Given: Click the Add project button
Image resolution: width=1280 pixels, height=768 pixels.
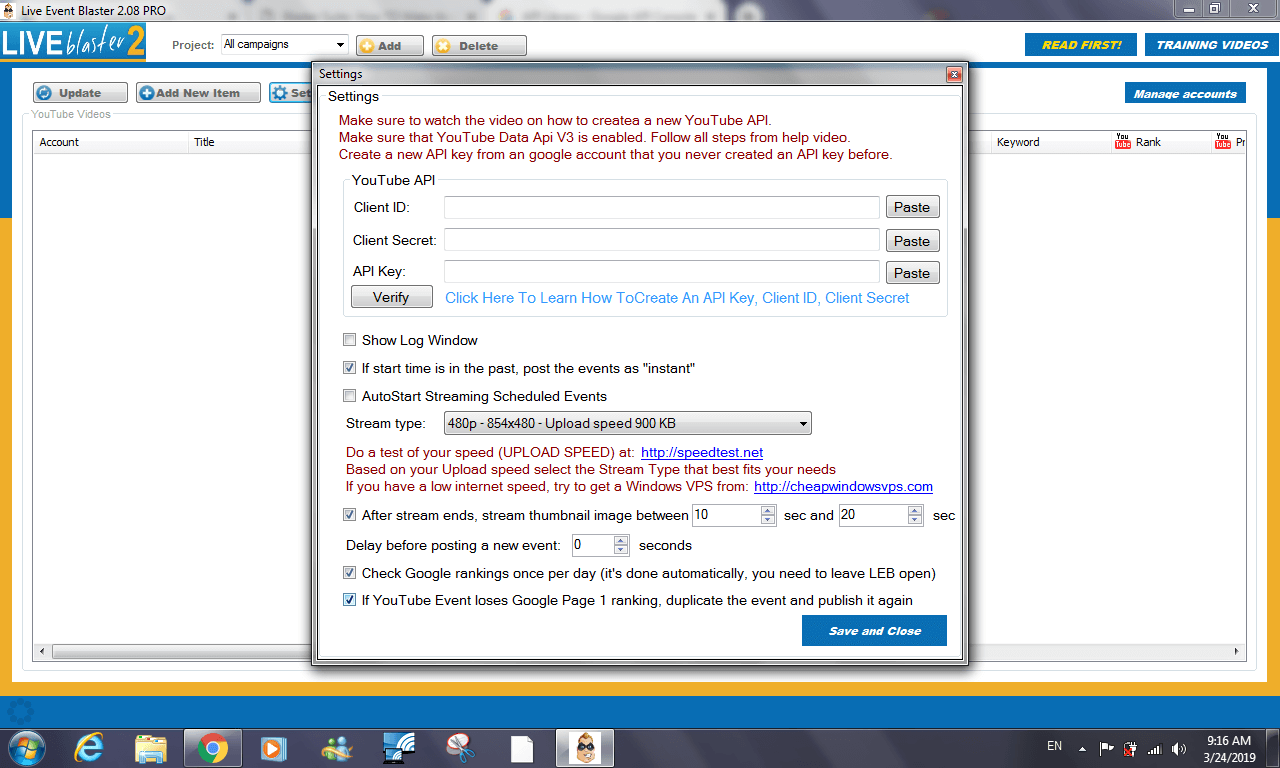Looking at the screenshot, I should pos(390,46).
